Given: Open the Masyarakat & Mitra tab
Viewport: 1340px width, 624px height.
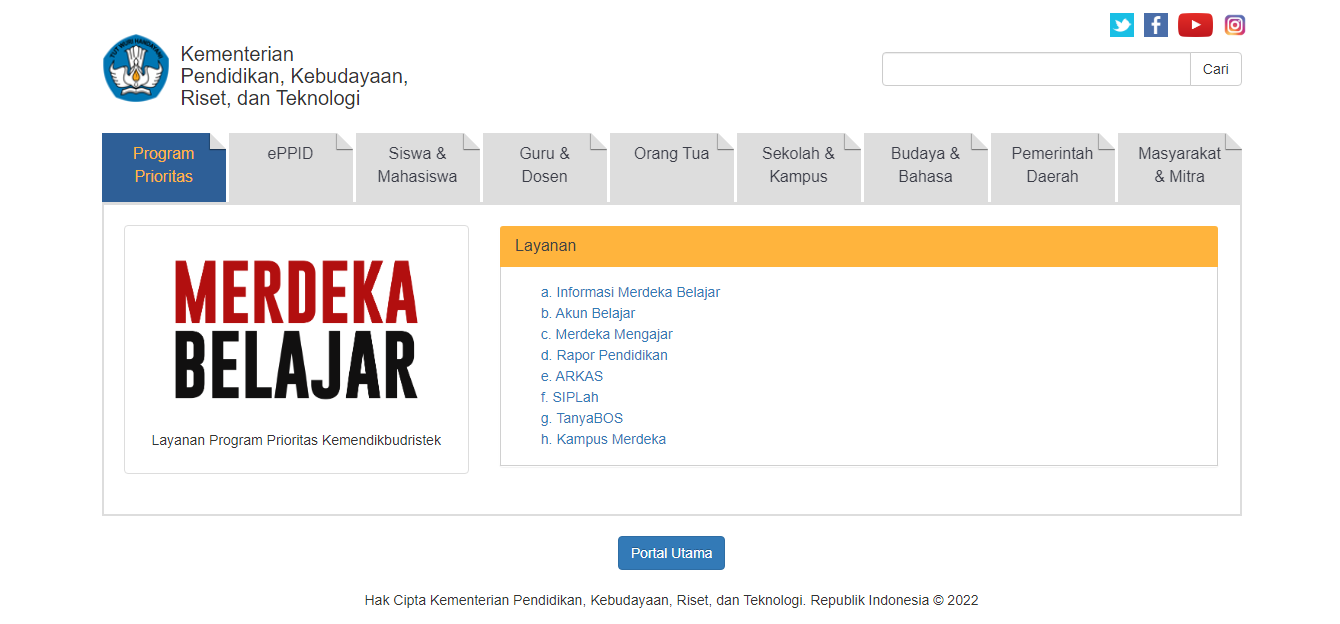Looking at the screenshot, I should coord(1180,167).
